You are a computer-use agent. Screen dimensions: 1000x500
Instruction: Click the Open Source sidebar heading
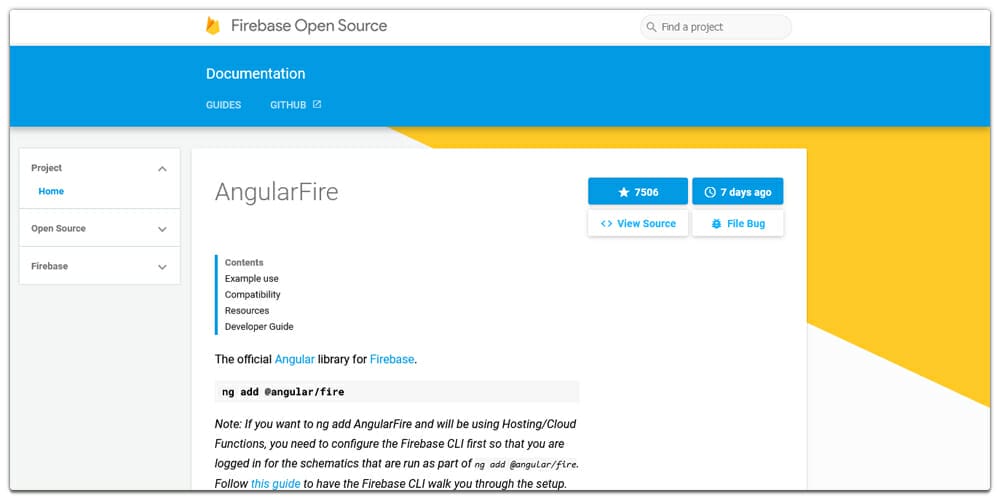[x=58, y=228]
